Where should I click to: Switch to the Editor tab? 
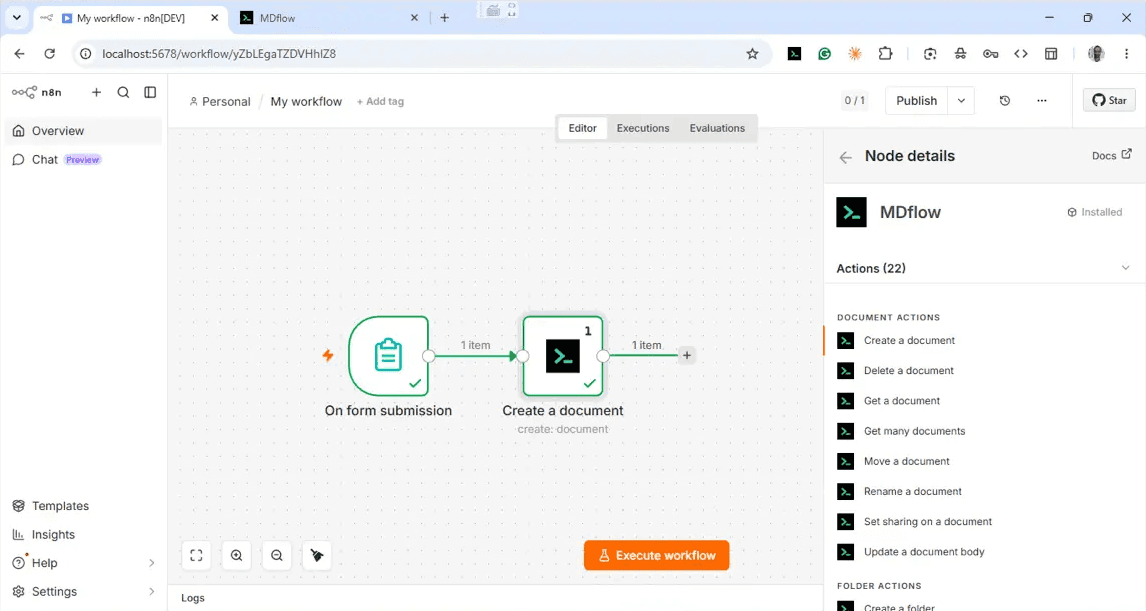pyautogui.click(x=583, y=128)
